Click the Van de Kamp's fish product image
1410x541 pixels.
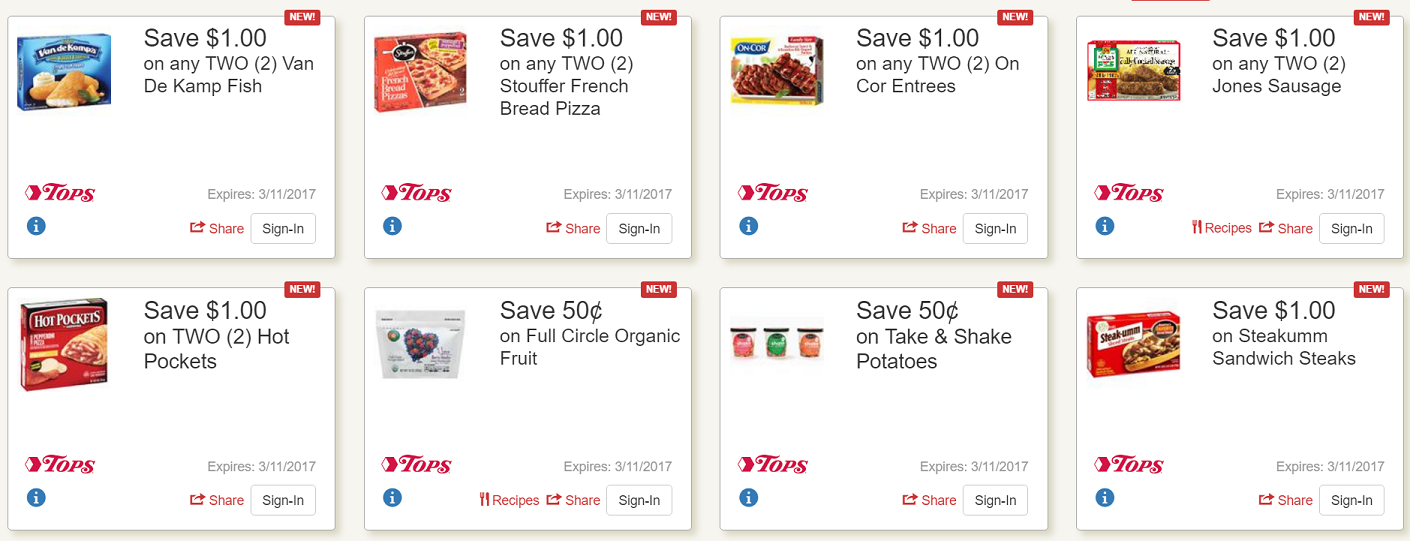tap(64, 72)
